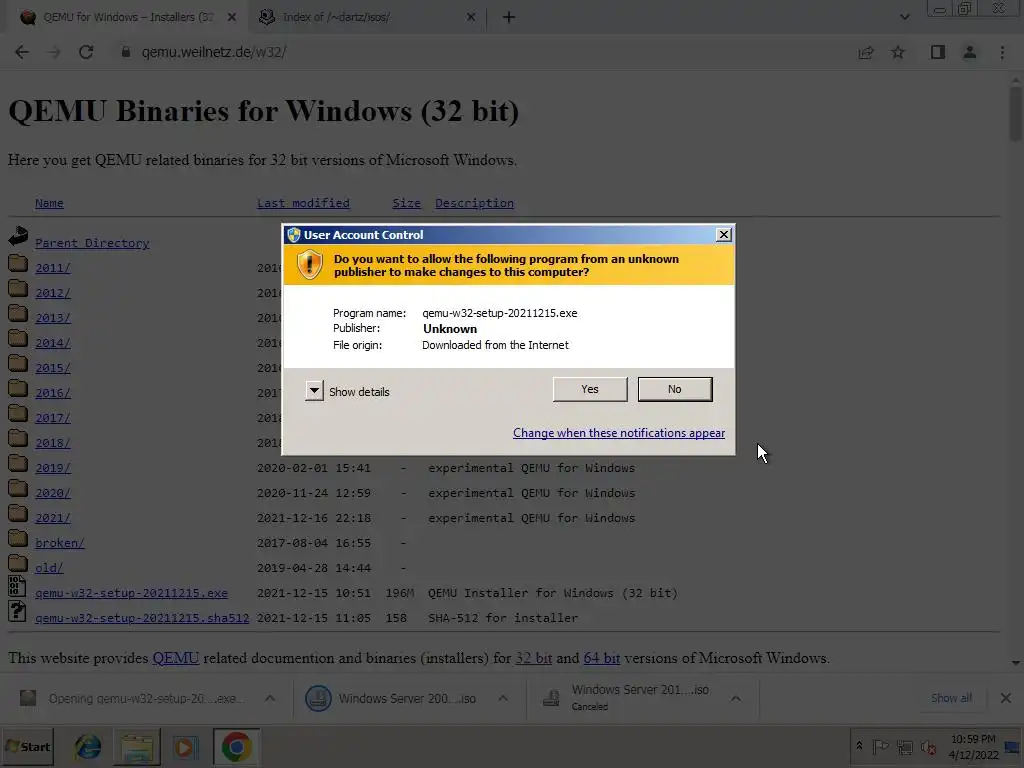This screenshot has width=1024, height=768.
Task: Click unknown-file icon beside sha512 file
Action: coord(17,611)
